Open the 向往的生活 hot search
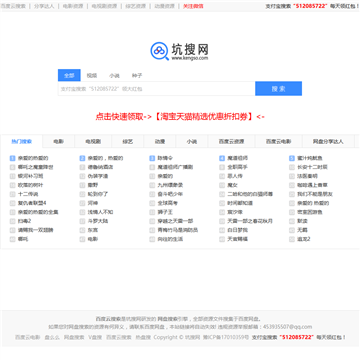Image resolution: width=360 pixels, height=360 pixels. [170, 239]
